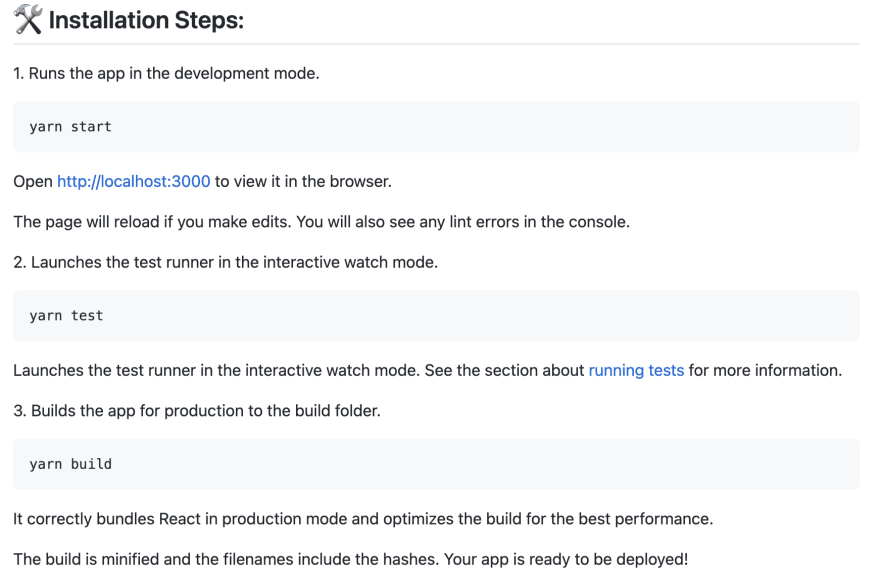The height and width of the screenshot is (584, 880).
Task: Click the hammer and wrench emoji icon
Action: [28, 19]
